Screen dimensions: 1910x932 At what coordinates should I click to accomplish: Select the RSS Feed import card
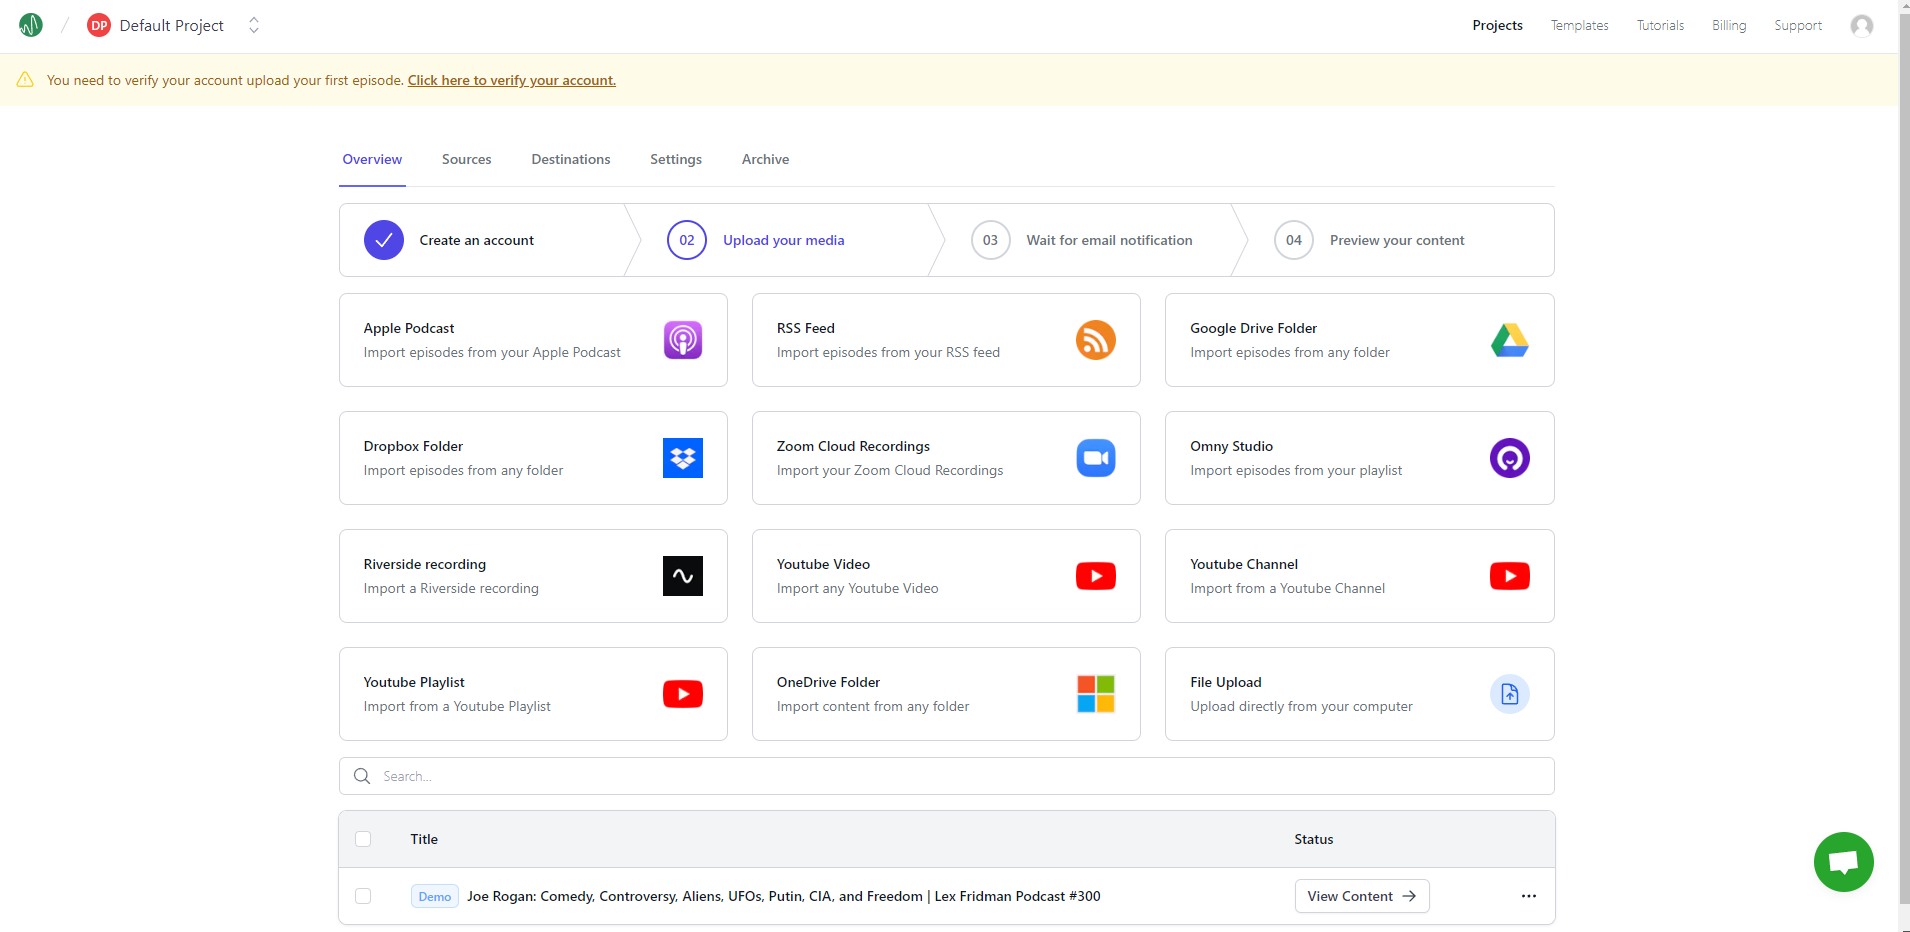click(x=946, y=340)
